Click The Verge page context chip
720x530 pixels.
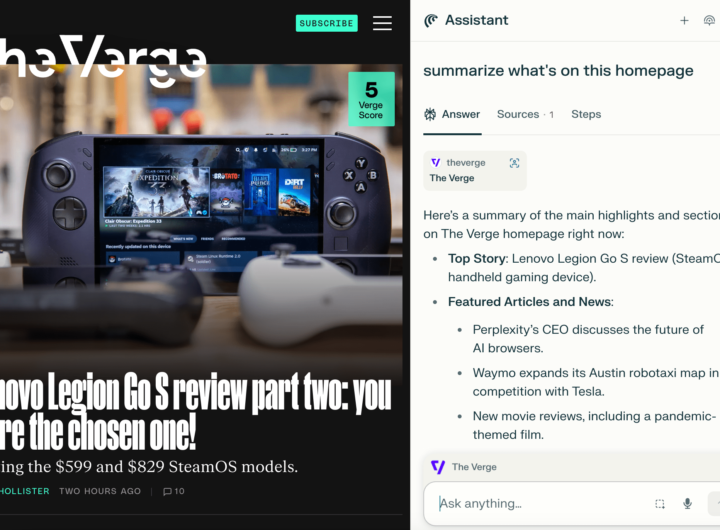(x=464, y=467)
